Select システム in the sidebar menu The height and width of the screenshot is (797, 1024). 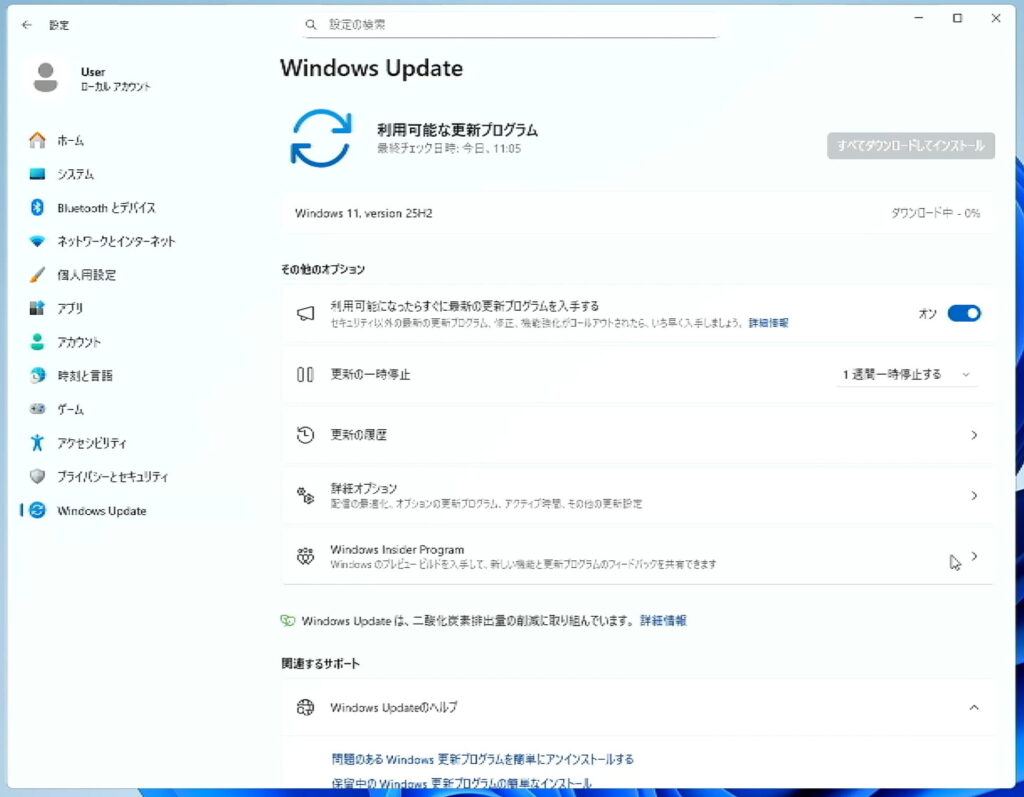[x=76, y=175]
